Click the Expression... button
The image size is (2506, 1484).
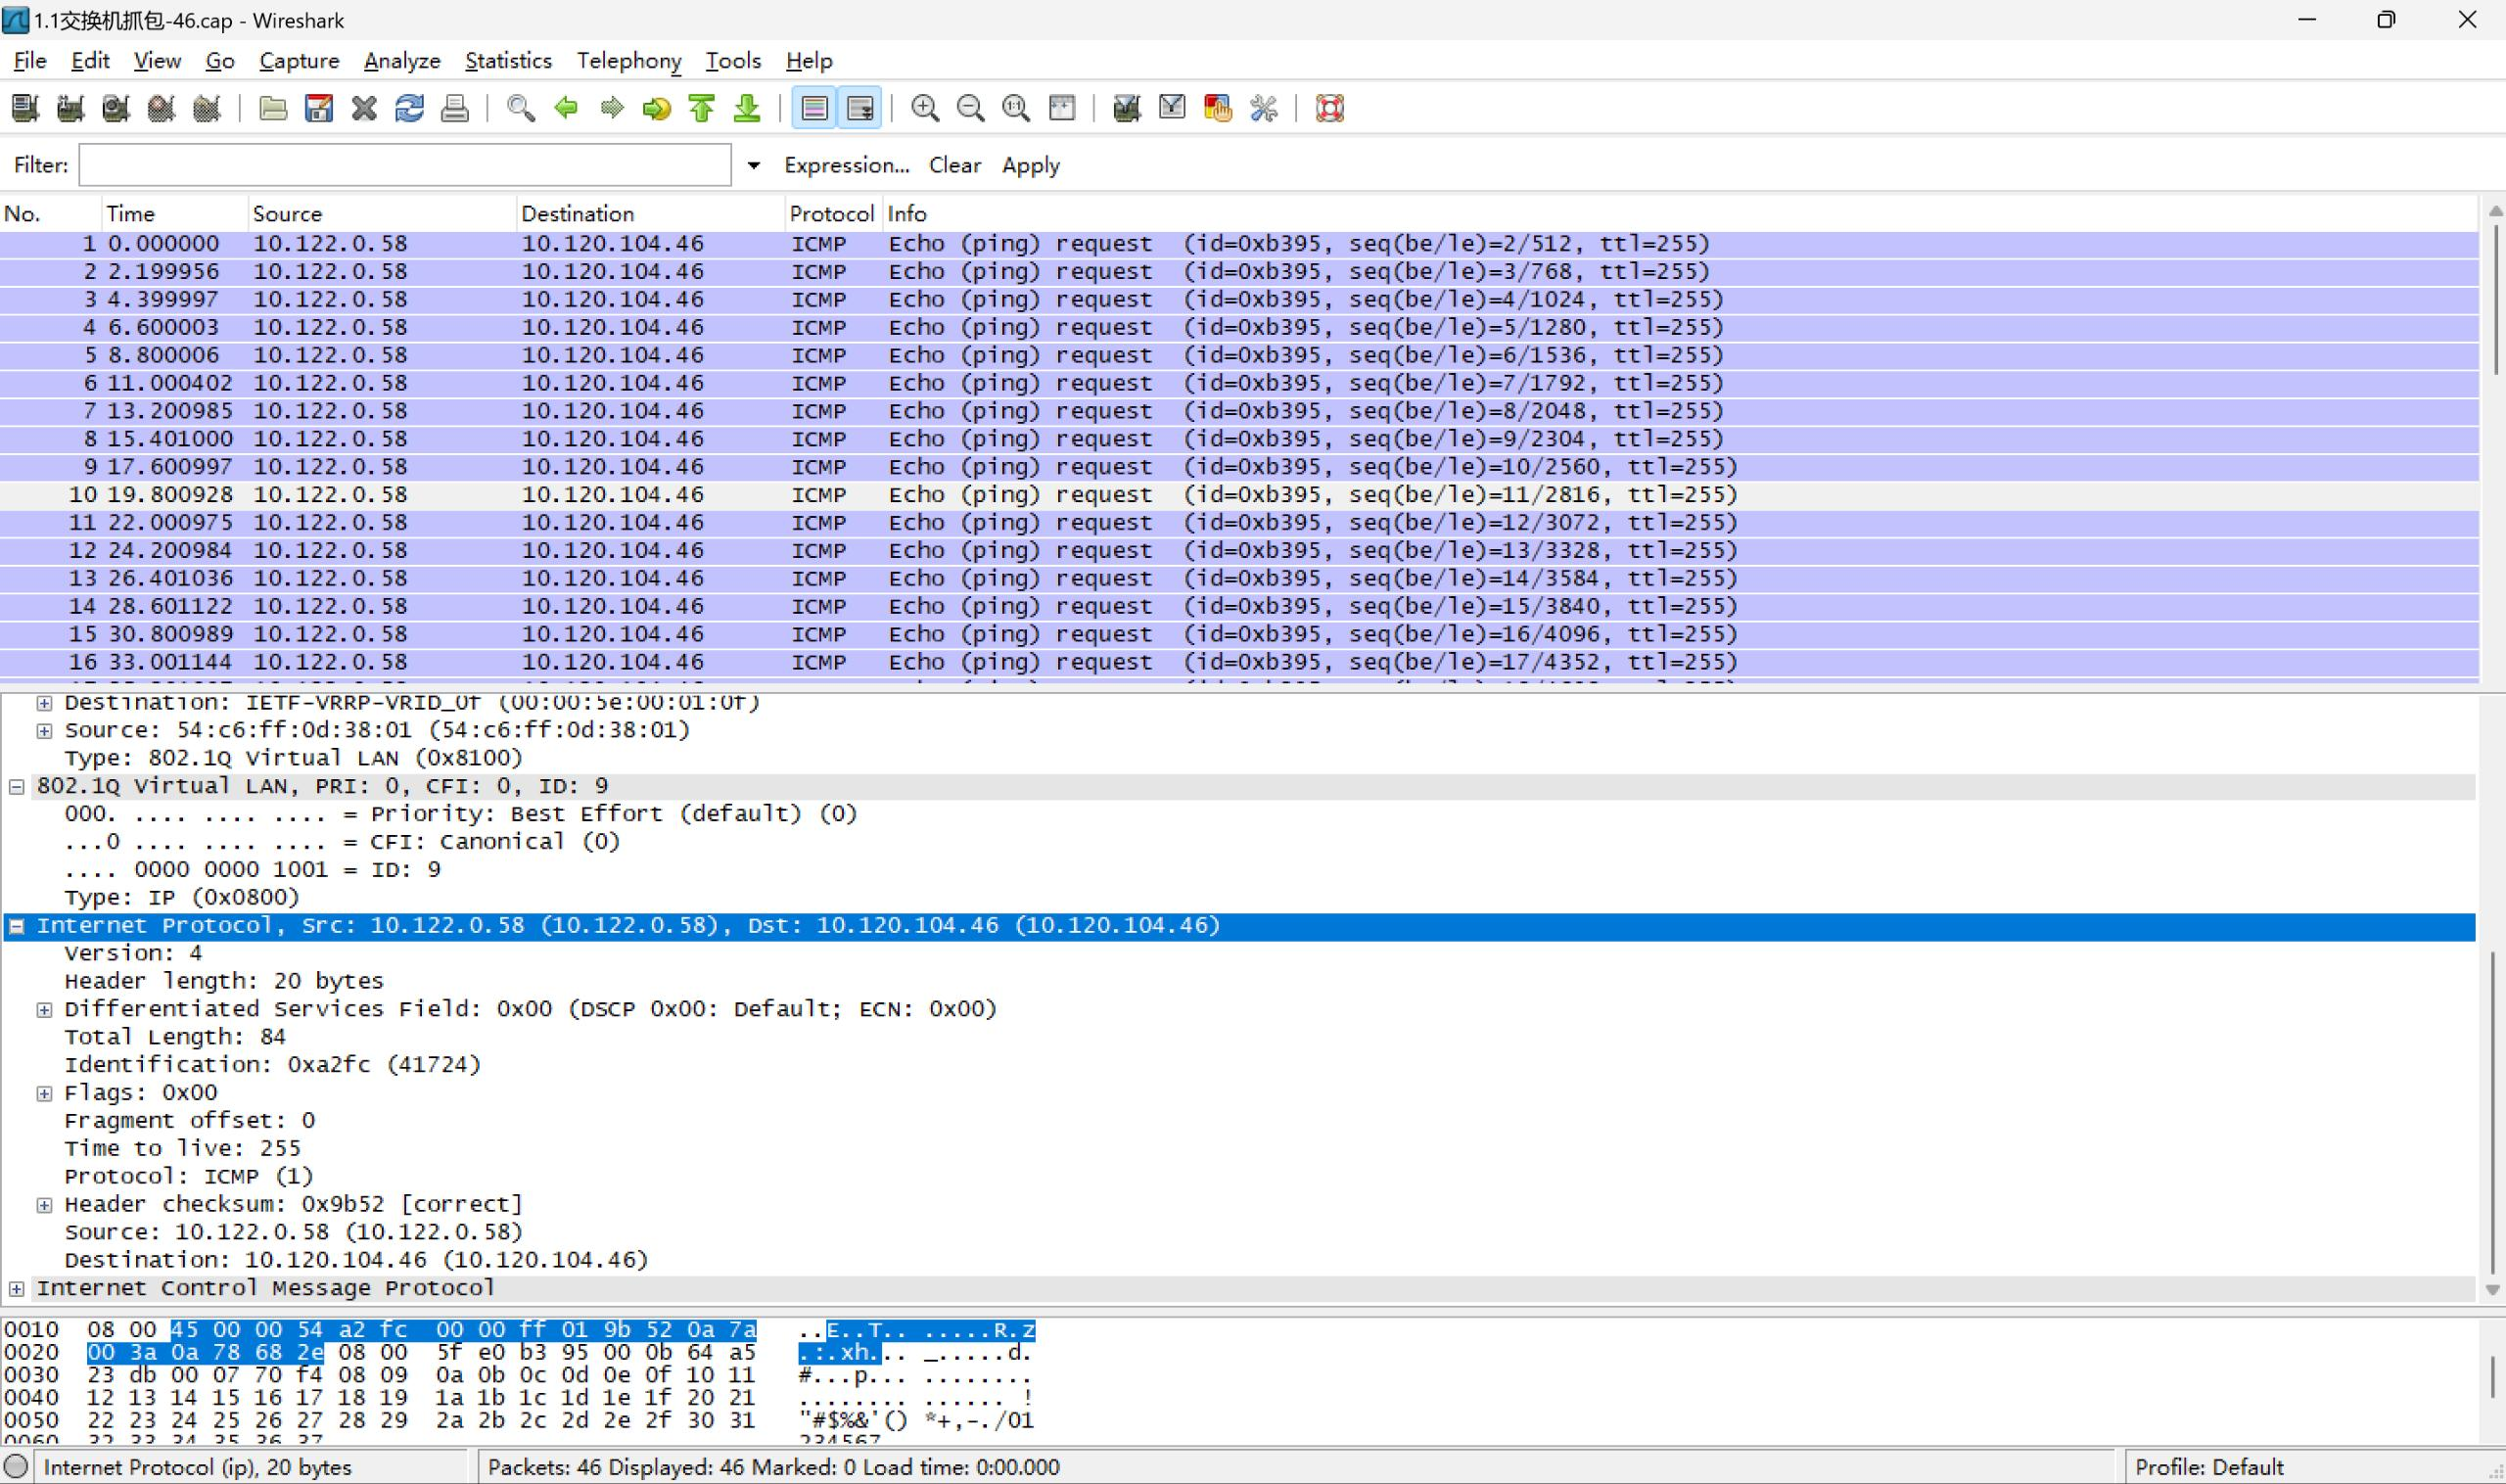846,166
